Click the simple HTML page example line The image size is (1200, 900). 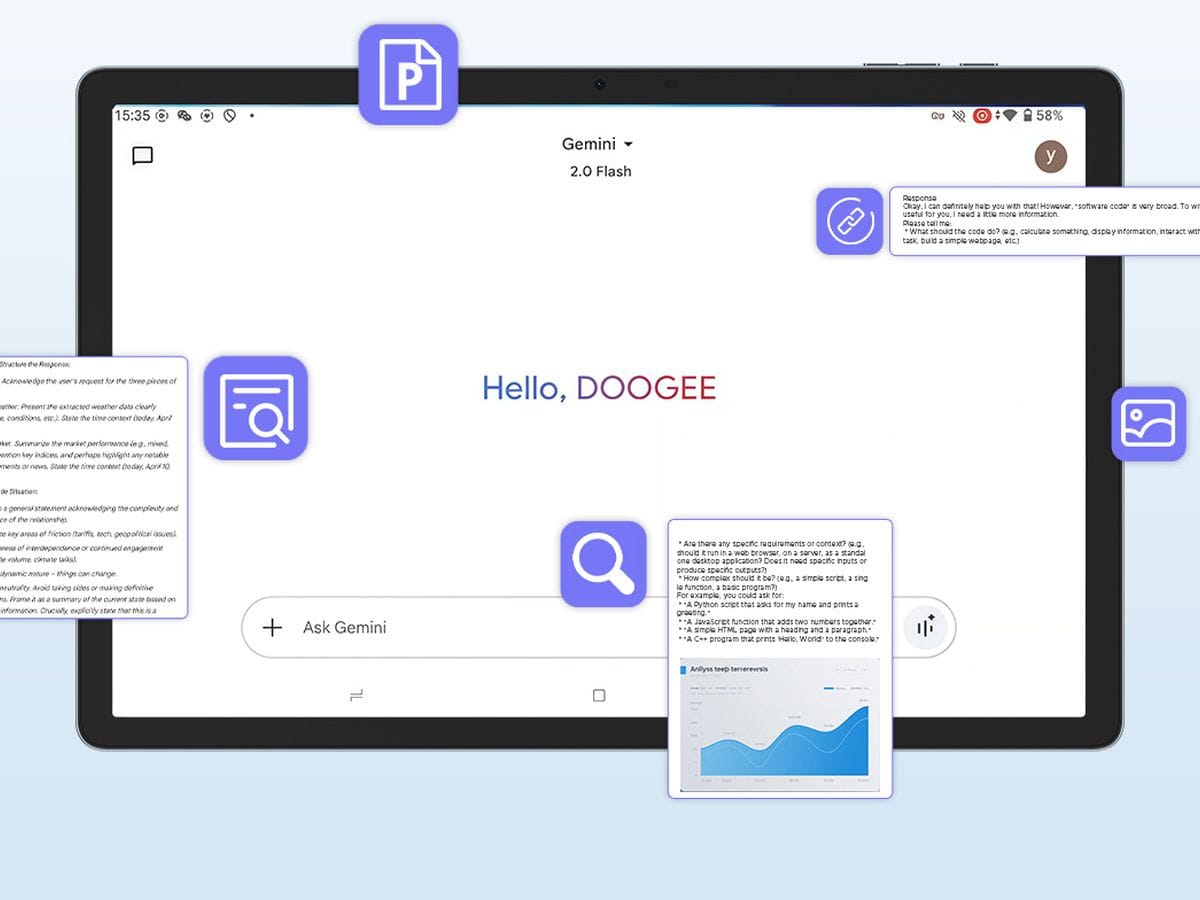[x=776, y=630]
